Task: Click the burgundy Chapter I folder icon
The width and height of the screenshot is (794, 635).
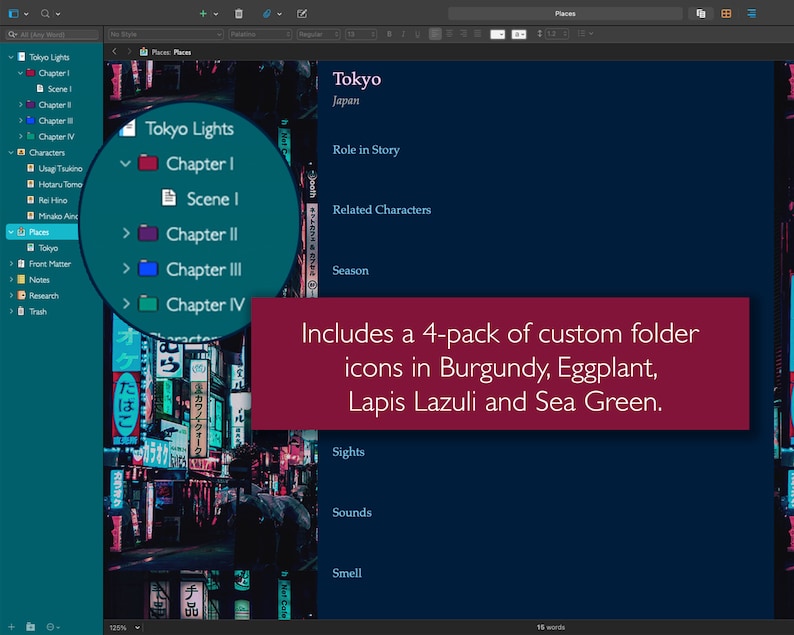Action: coord(30,73)
